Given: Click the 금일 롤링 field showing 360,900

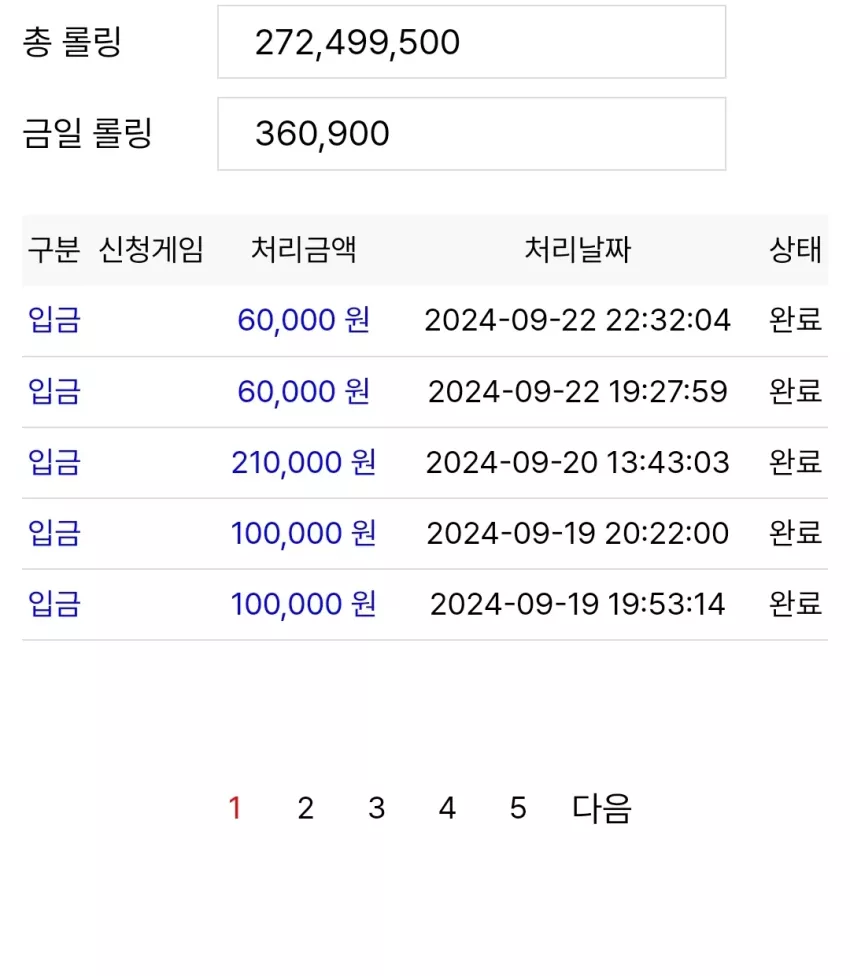Looking at the screenshot, I should coord(471,134).
